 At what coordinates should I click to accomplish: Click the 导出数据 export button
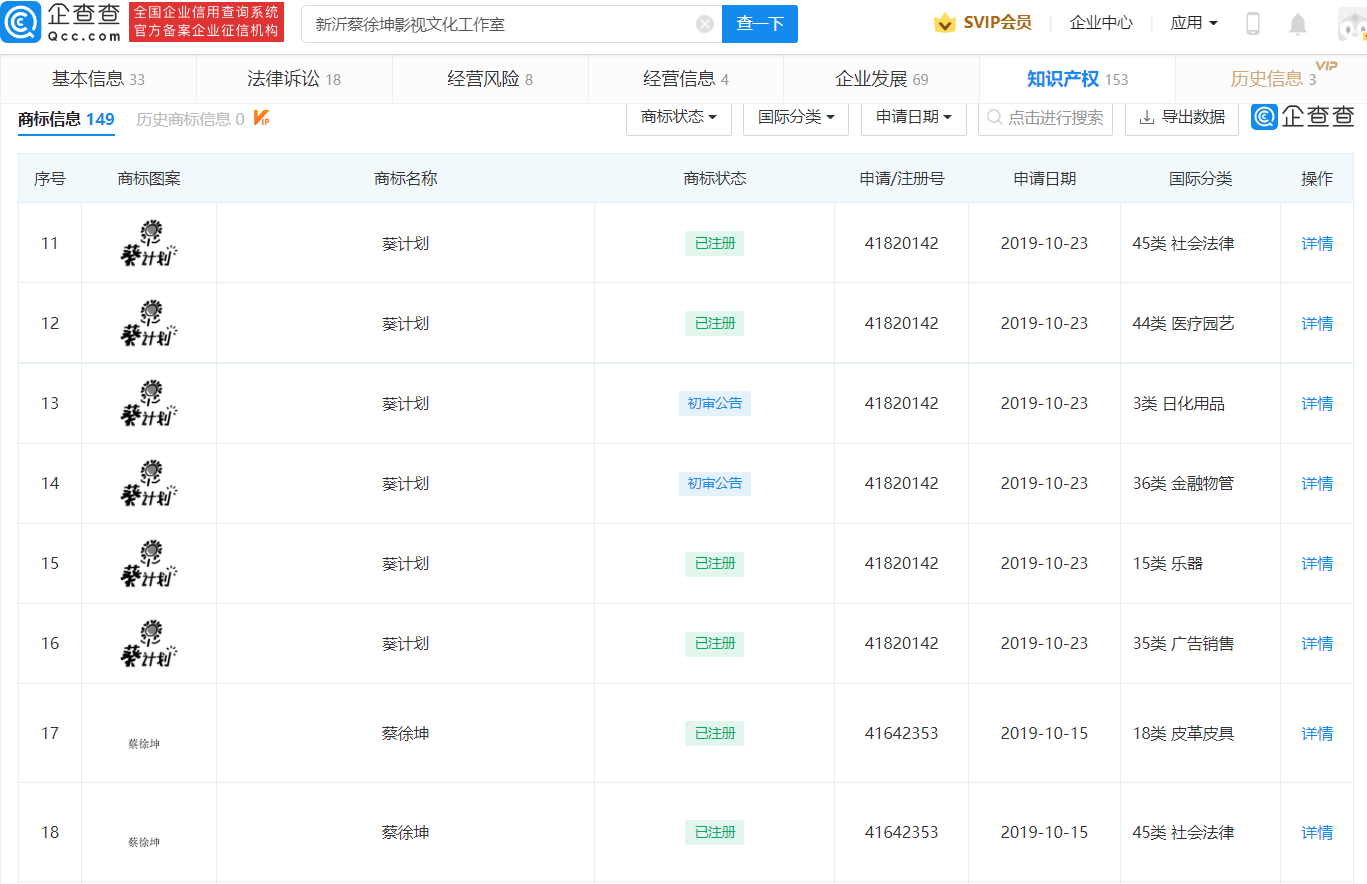(x=1182, y=117)
